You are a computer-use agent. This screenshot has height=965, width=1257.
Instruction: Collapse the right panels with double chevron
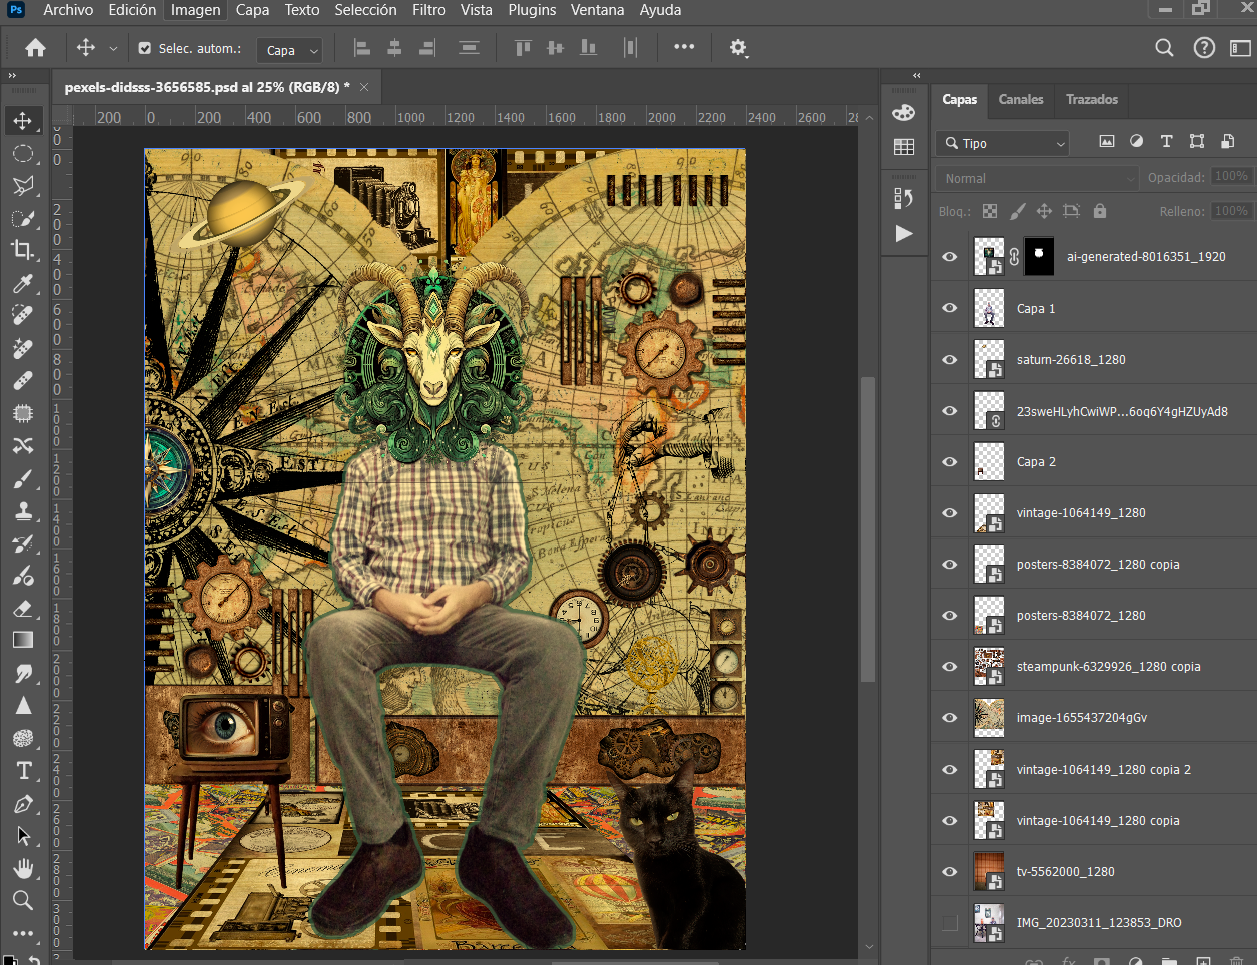[x=917, y=76]
